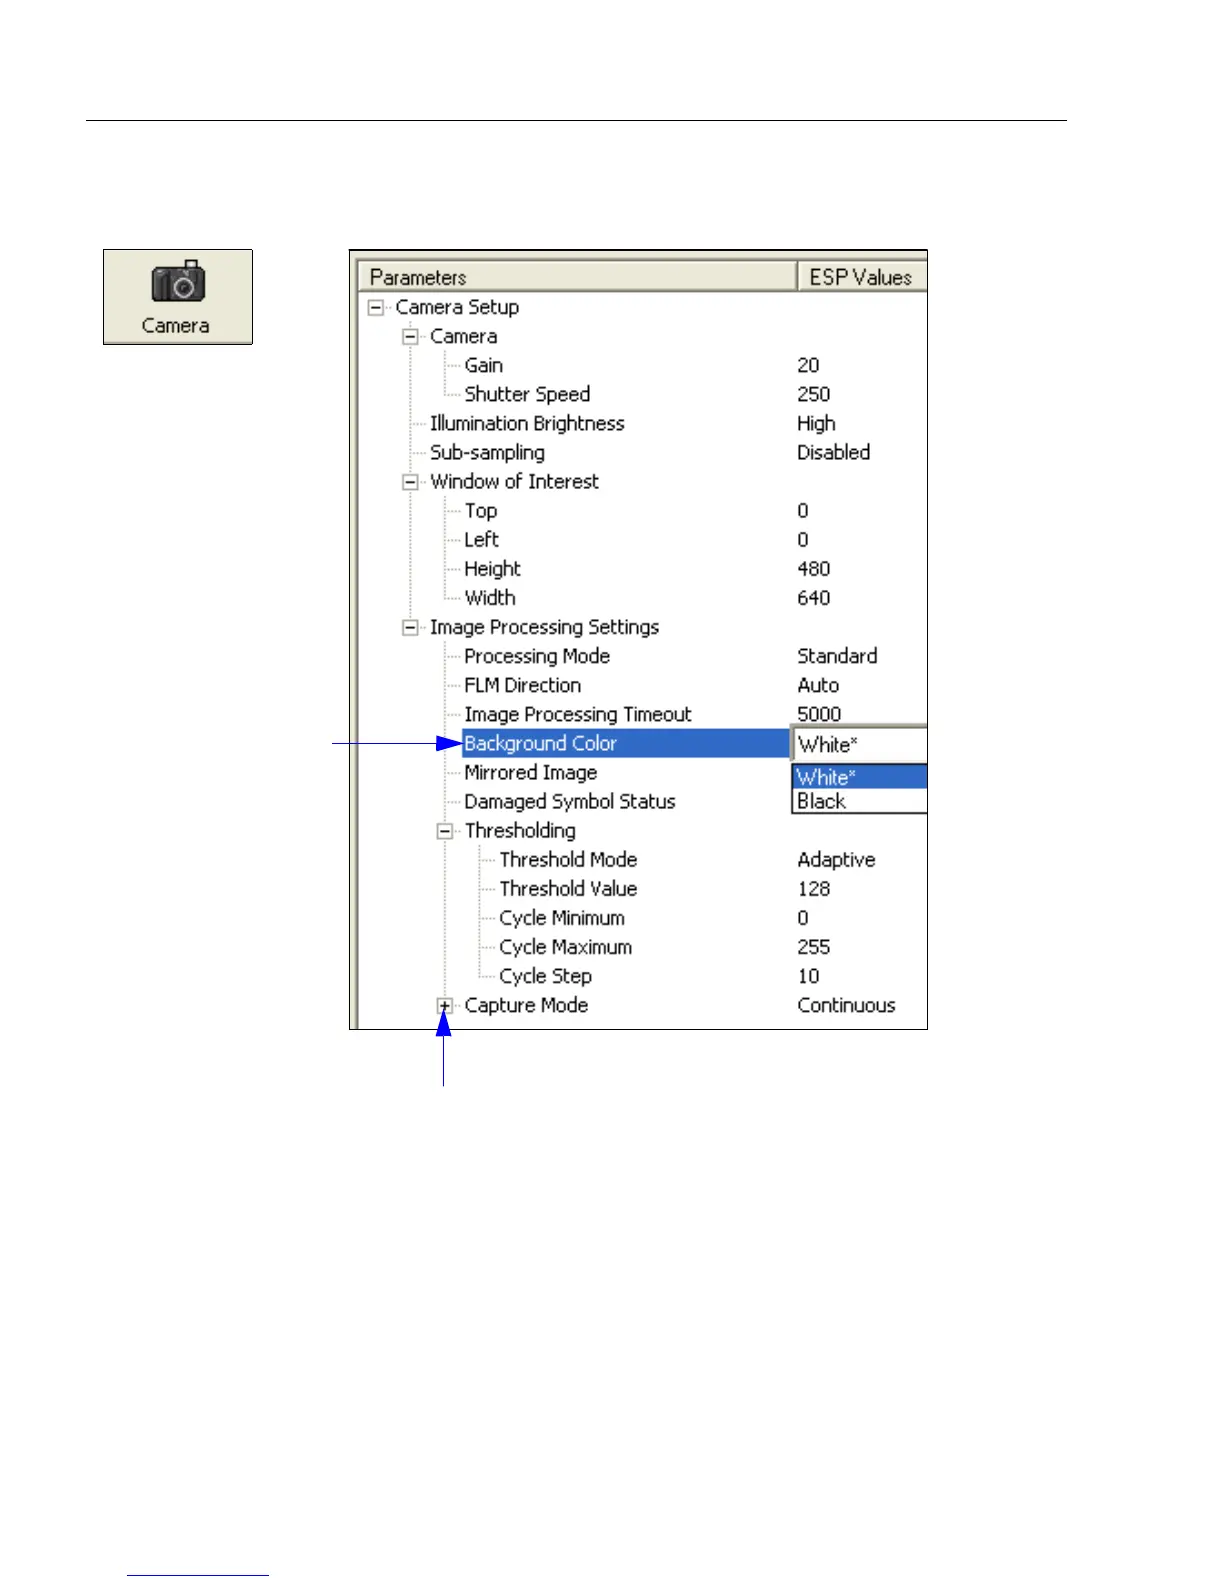This screenshot has height=1584, width=1224.
Task: Open the Camera button
Action: (x=178, y=297)
